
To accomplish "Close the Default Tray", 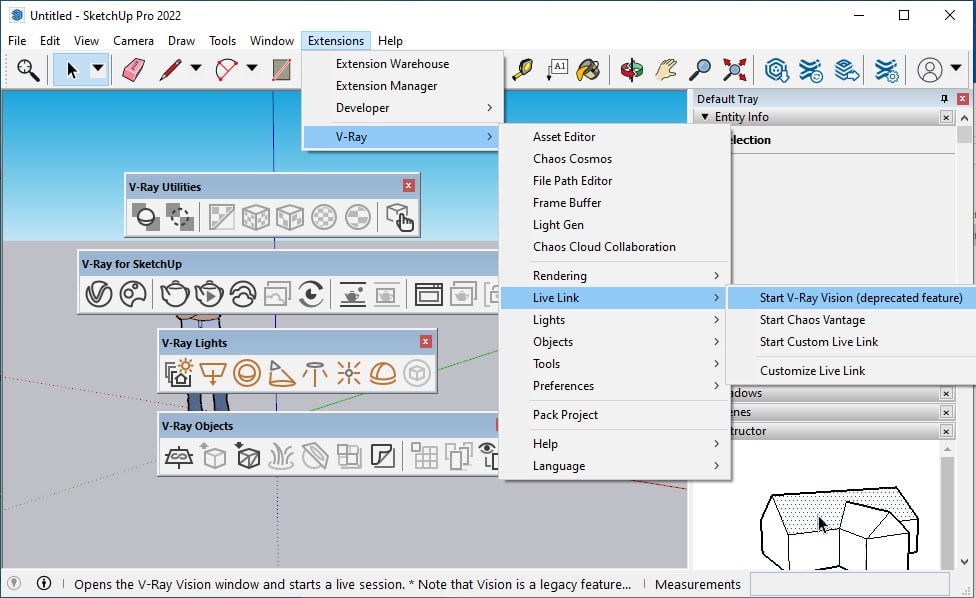I will (962, 99).
